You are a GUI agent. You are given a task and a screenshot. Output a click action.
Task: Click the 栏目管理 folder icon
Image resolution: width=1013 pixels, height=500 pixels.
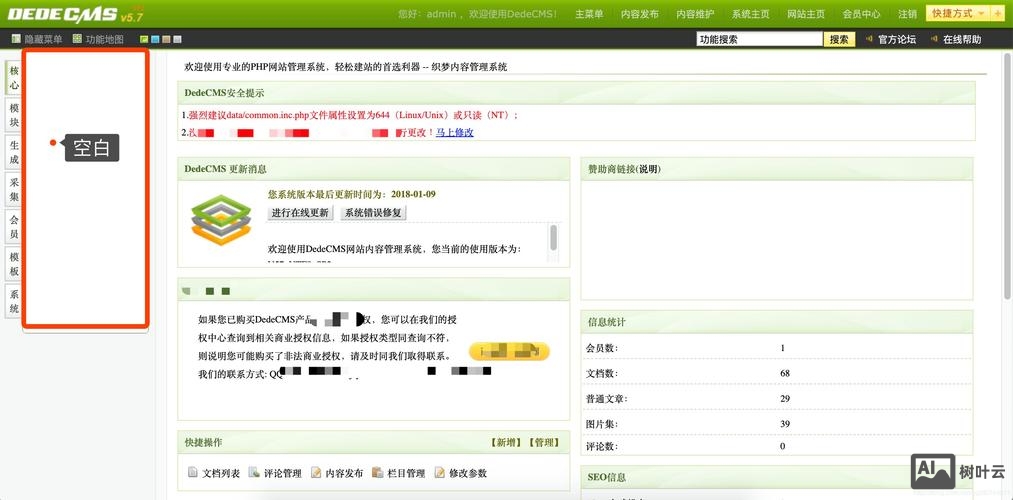pos(378,472)
